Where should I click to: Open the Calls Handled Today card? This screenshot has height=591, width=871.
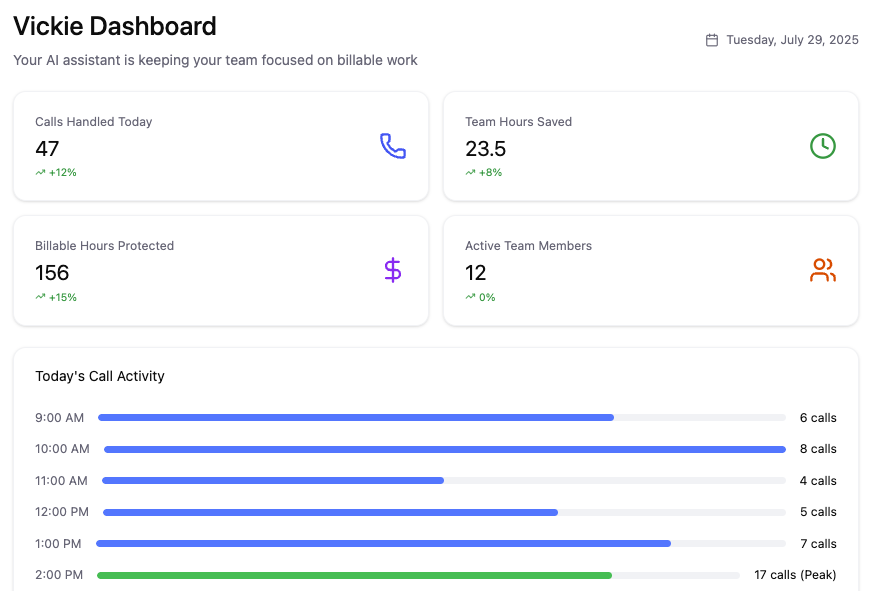click(220, 146)
